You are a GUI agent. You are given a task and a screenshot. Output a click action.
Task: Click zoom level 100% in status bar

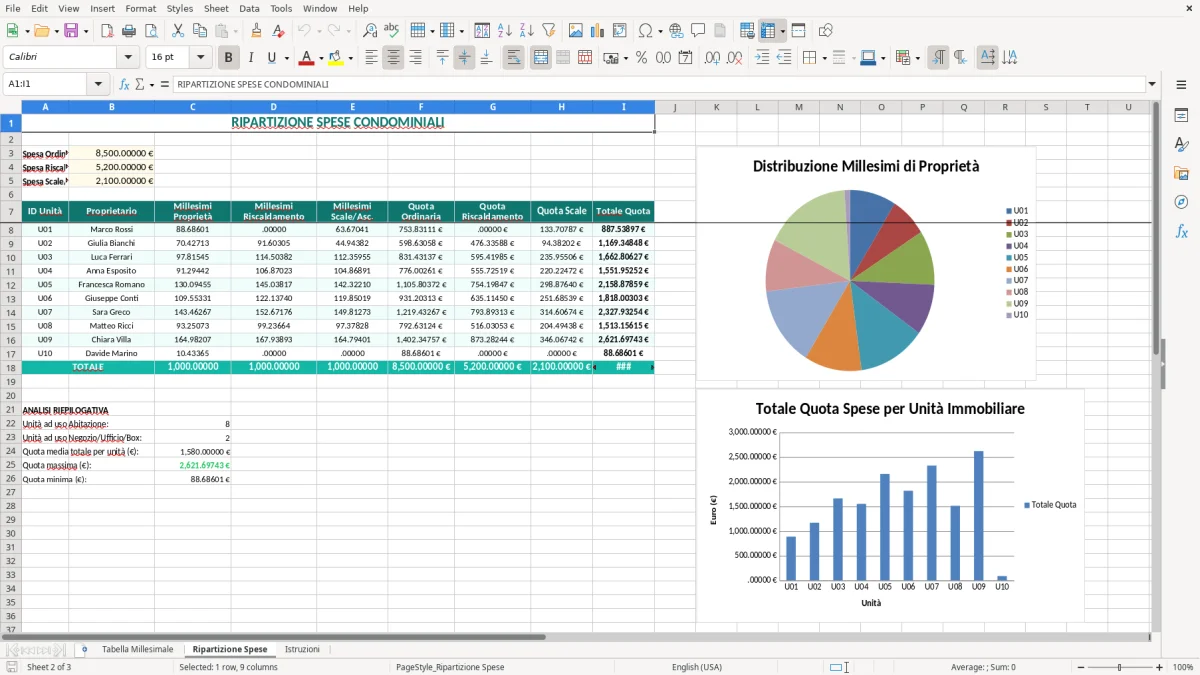(x=1183, y=667)
